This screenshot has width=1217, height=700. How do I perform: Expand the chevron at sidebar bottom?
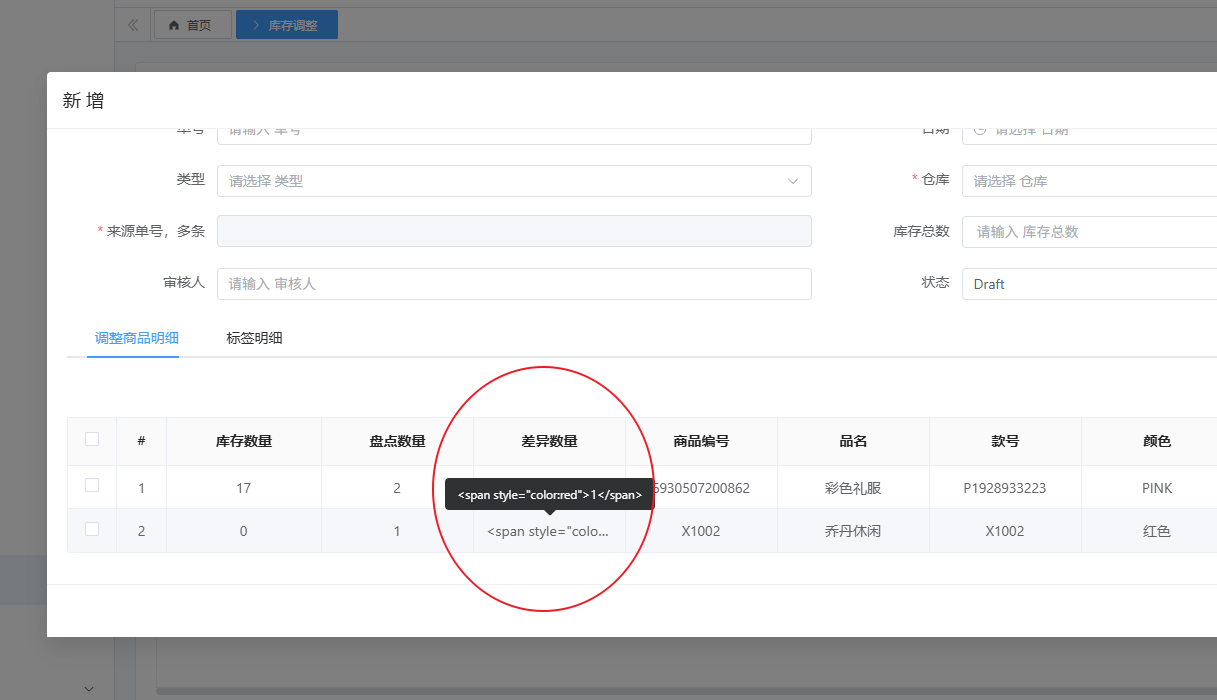tap(89, 688)
